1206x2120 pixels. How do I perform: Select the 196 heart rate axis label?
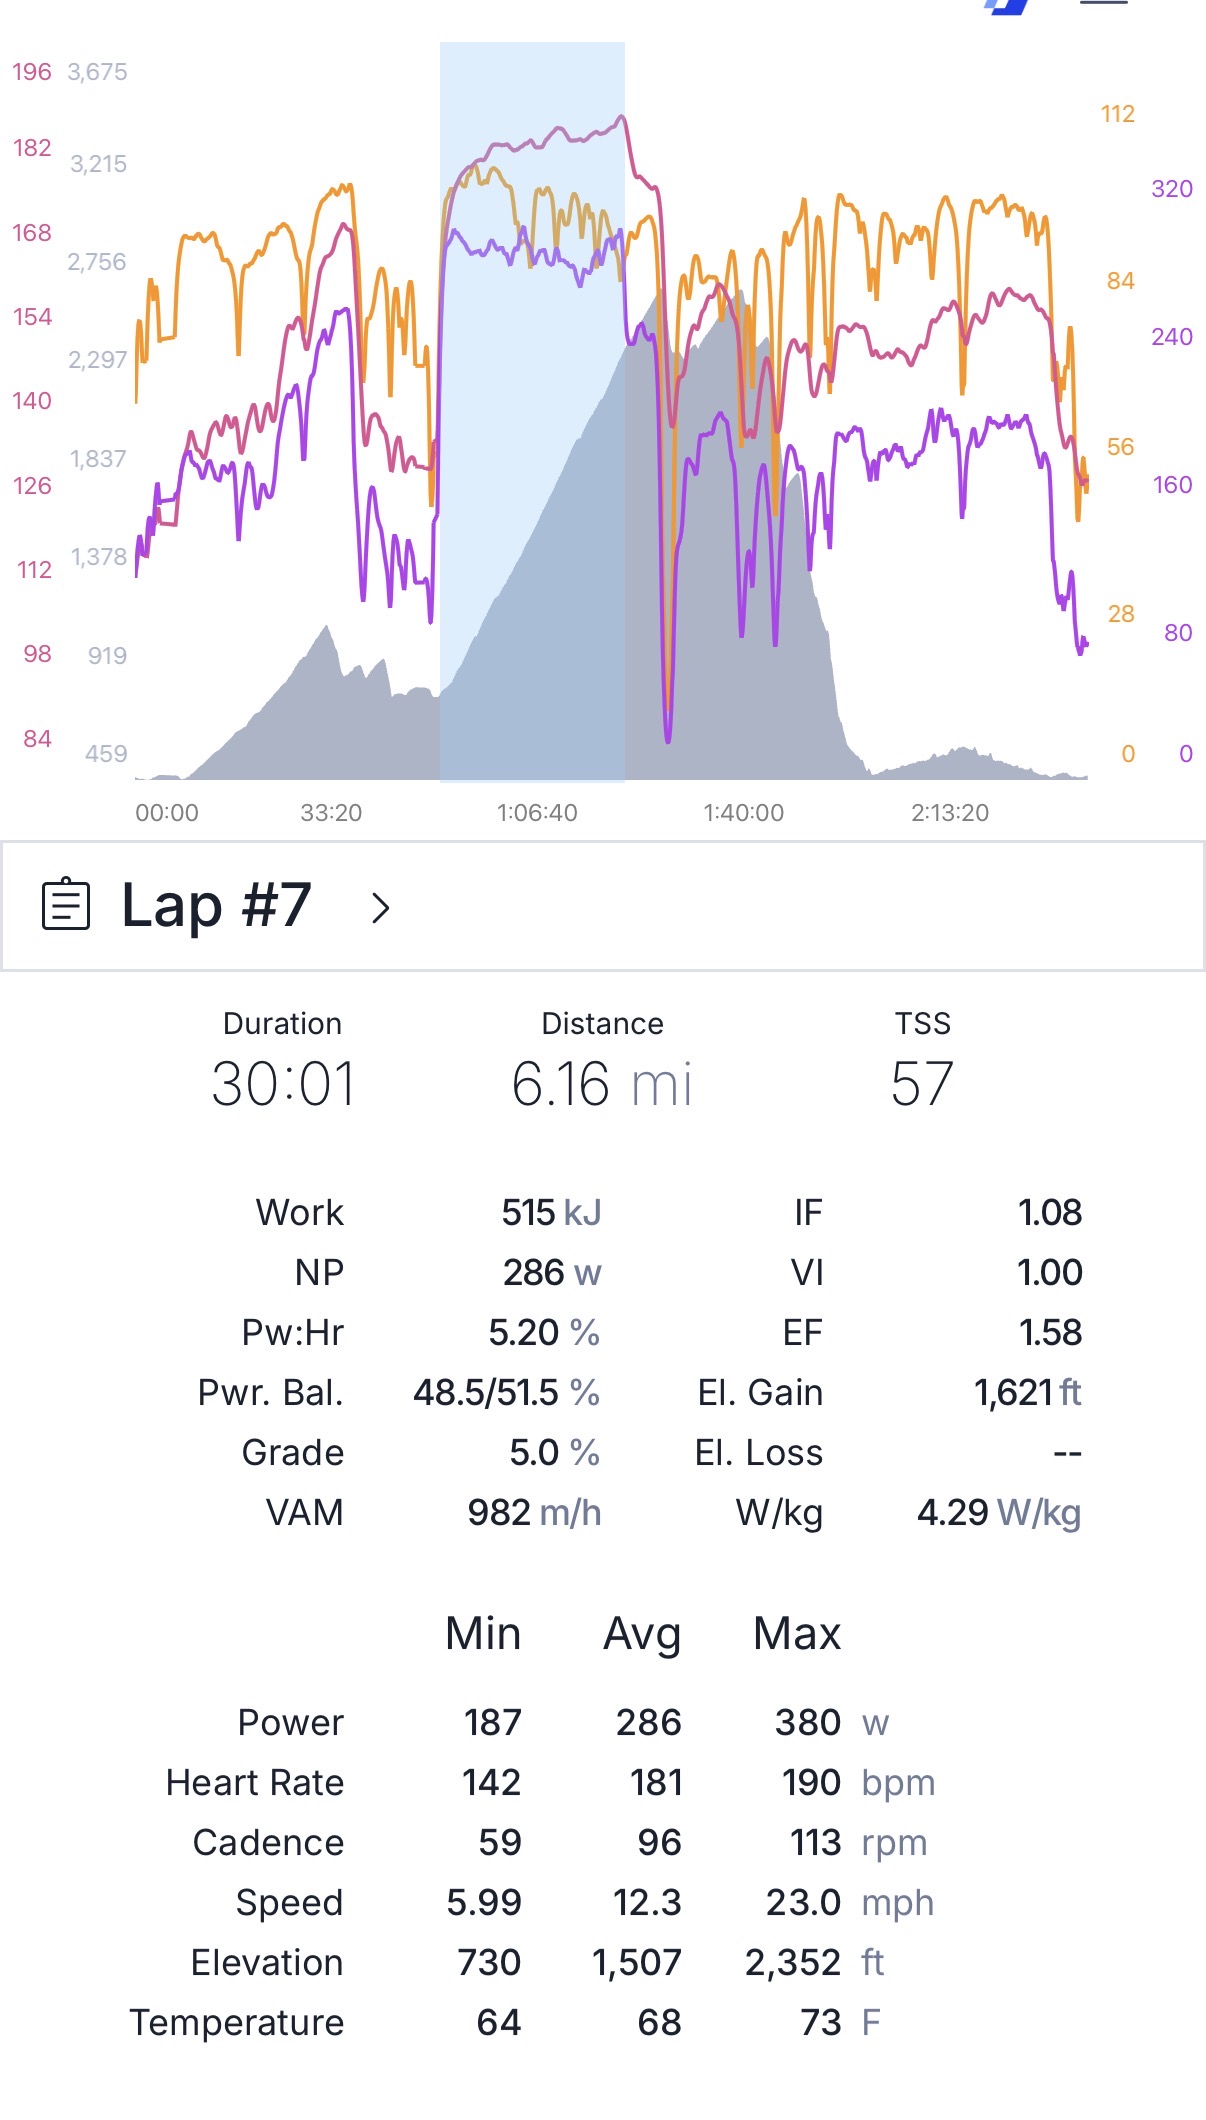tap(32, 72)
